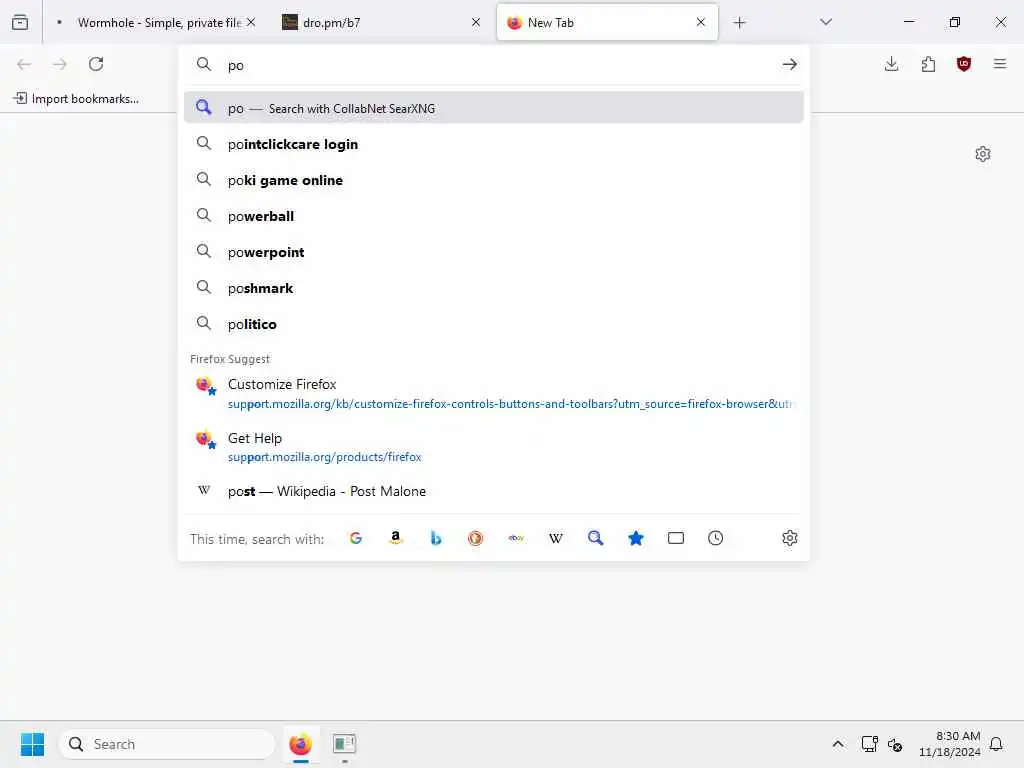Personalize New Tab with the gear icon
The height and width of the screenshot is (768, 1024).
983,154
